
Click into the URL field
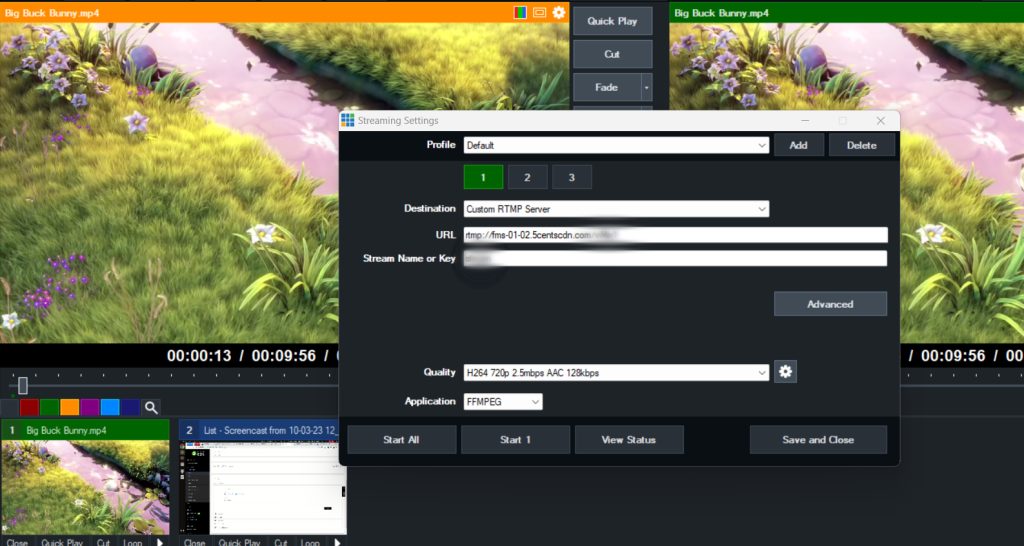pos(675,235)
